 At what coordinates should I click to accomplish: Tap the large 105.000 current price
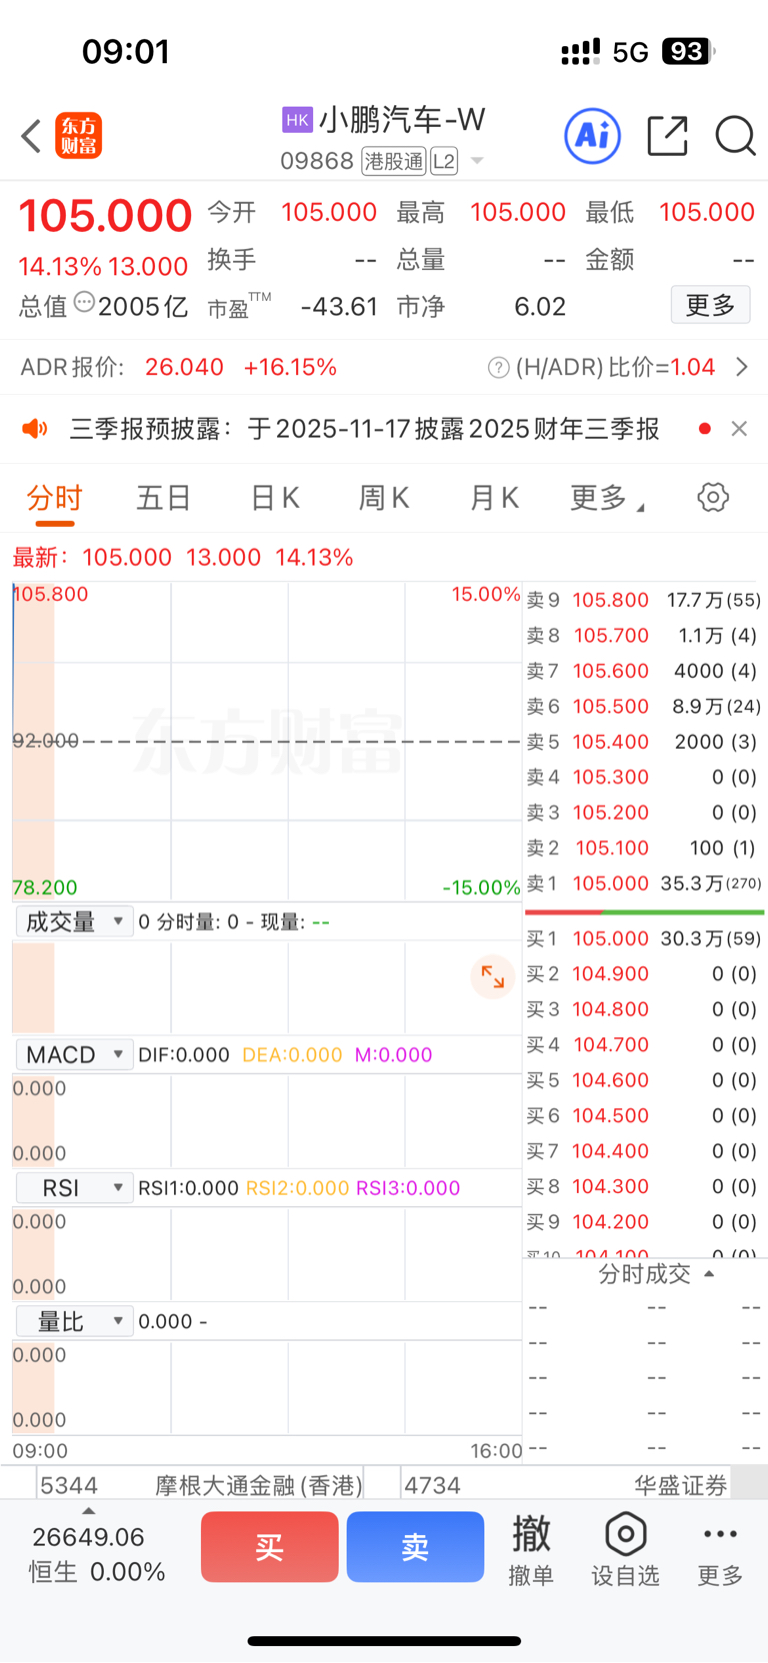105,216
